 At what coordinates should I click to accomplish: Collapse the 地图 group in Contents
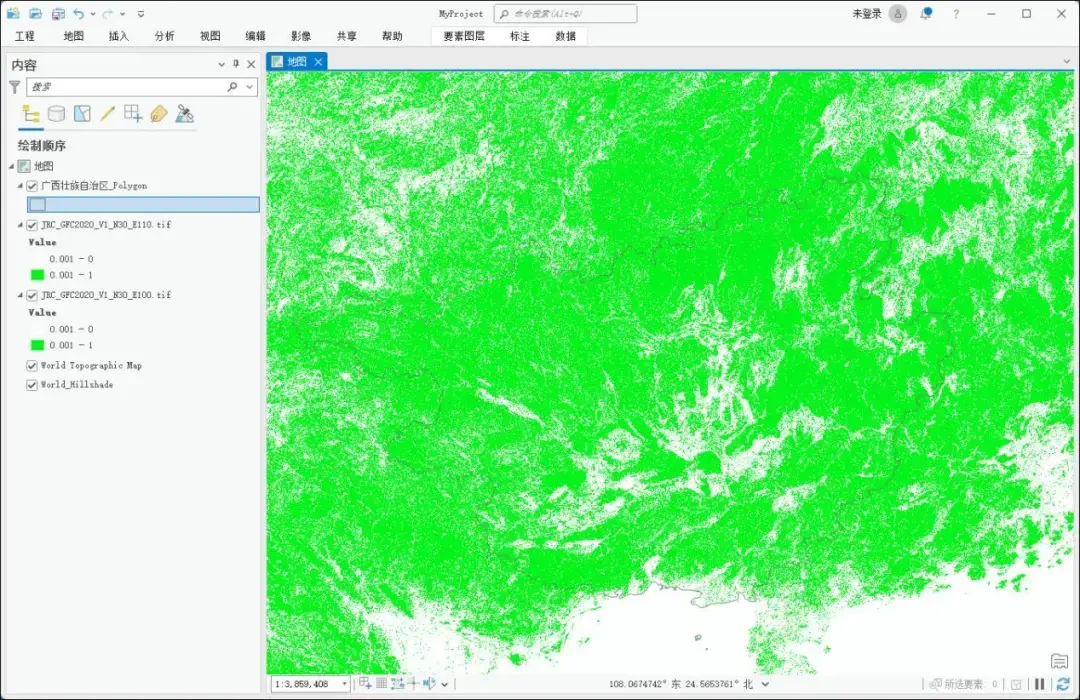(11, 165)
